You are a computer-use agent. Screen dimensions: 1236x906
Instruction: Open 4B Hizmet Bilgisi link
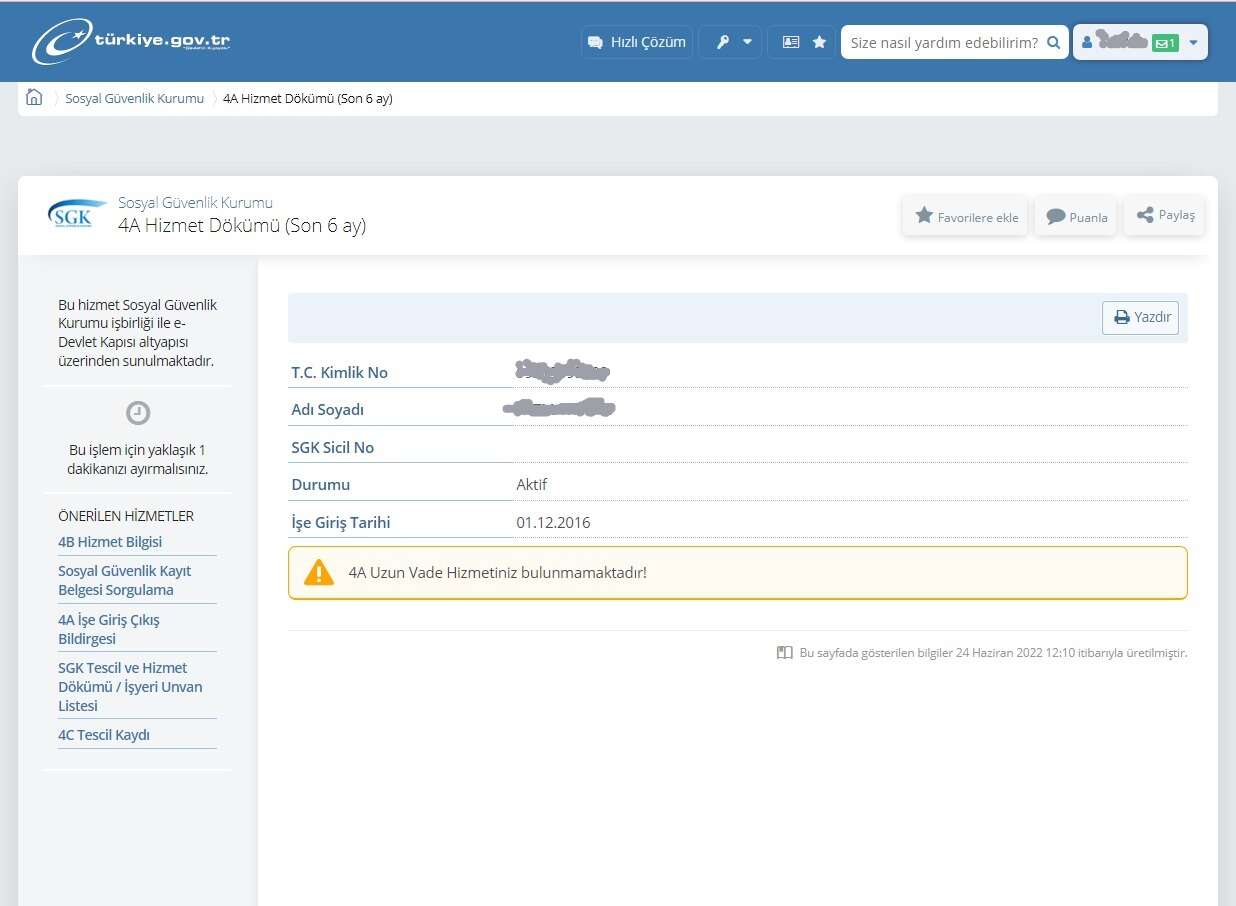point(110,542)
